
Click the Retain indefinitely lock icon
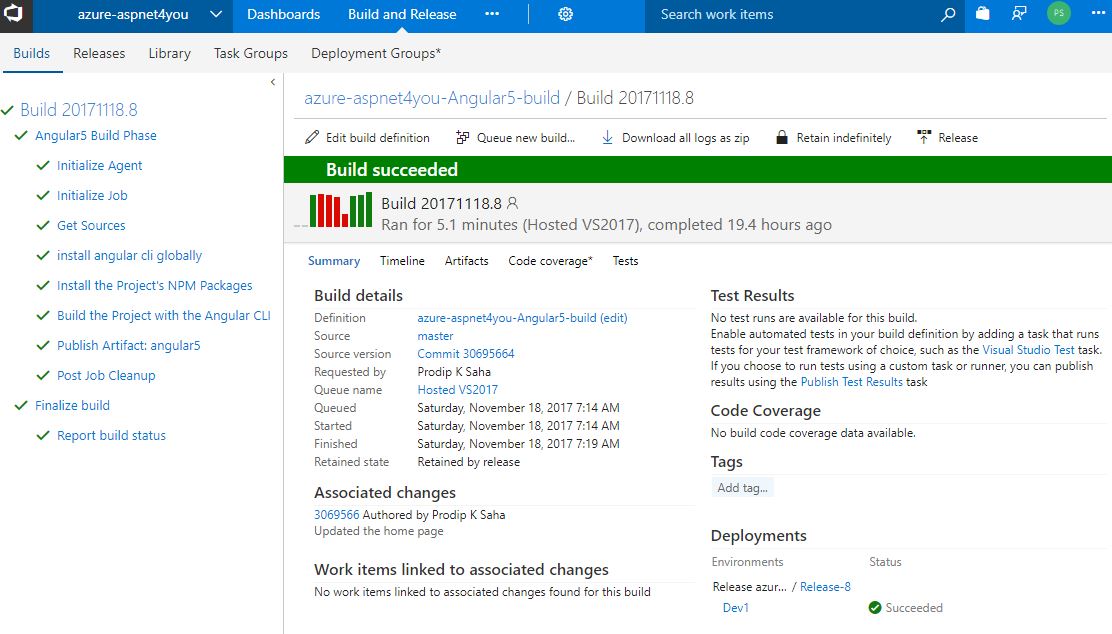pyautogui.click(x=782, y=138)
